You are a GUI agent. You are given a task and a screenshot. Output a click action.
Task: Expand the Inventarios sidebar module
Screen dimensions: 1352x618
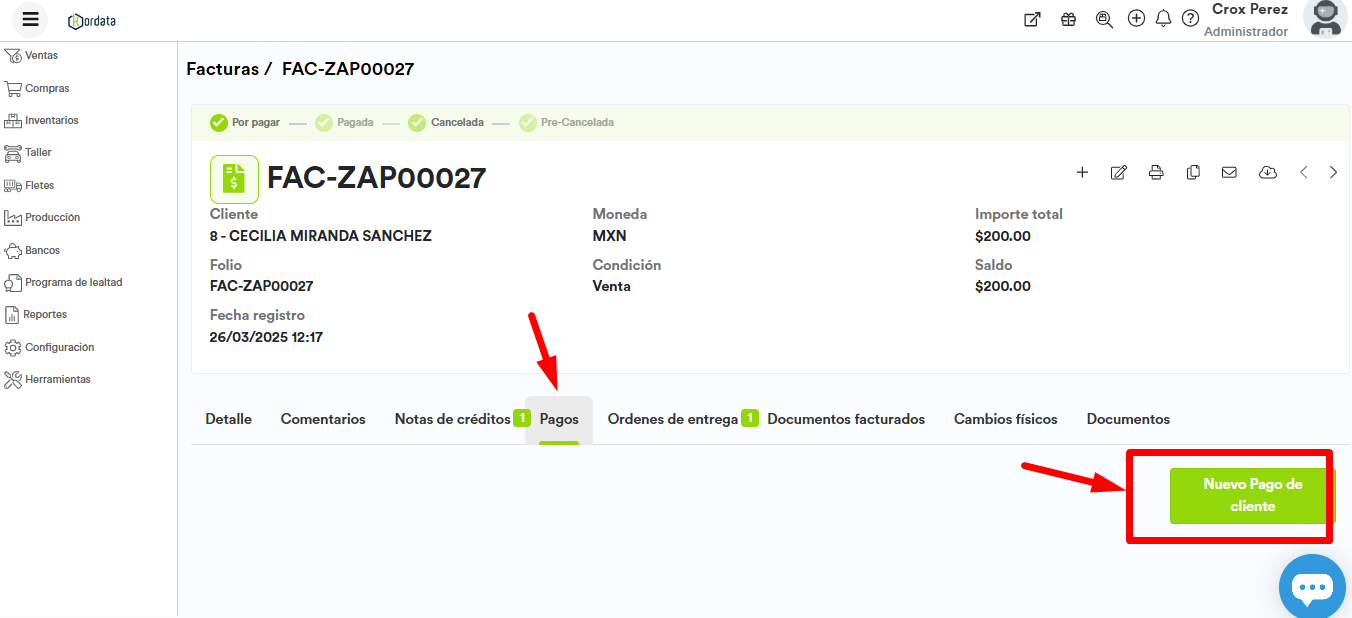[x=51, y=121]
